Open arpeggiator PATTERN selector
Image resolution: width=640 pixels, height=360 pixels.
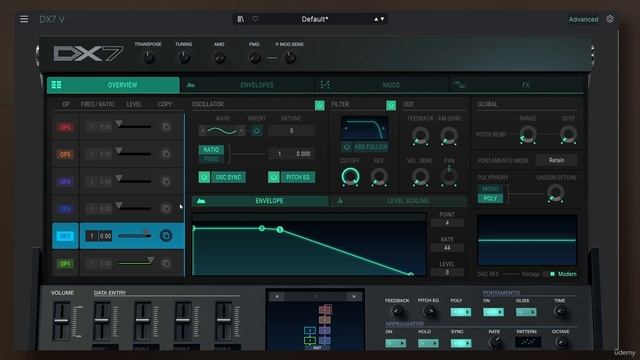click(x=528, y=342)
